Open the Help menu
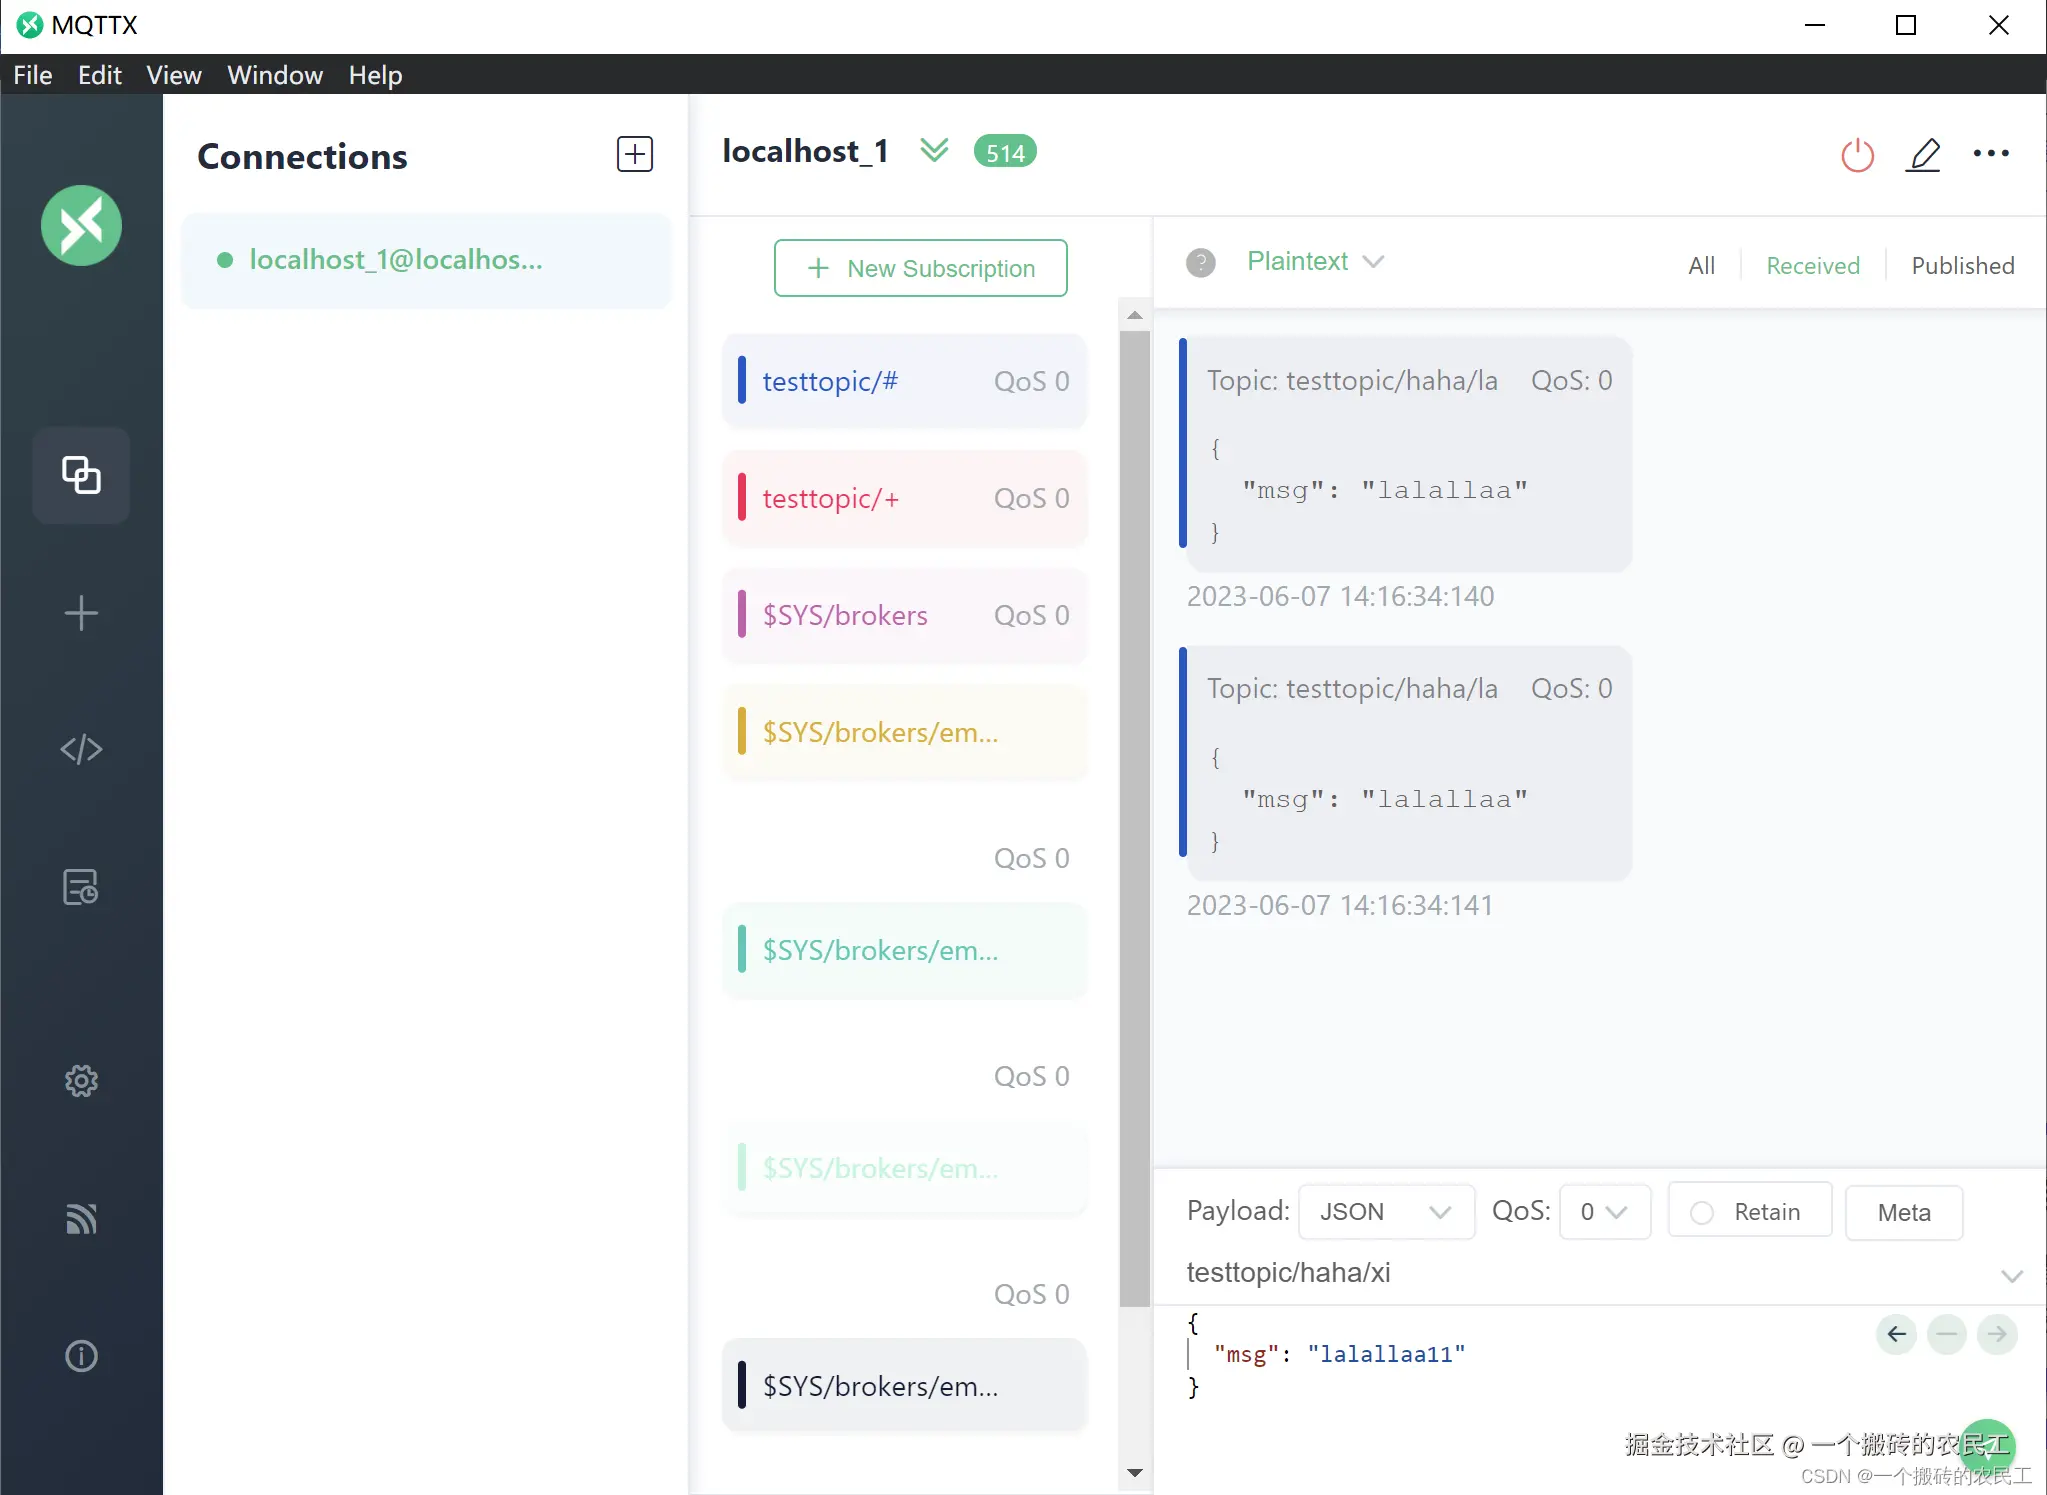This screenshot has width=2047, height=1495. coord(375,75)
